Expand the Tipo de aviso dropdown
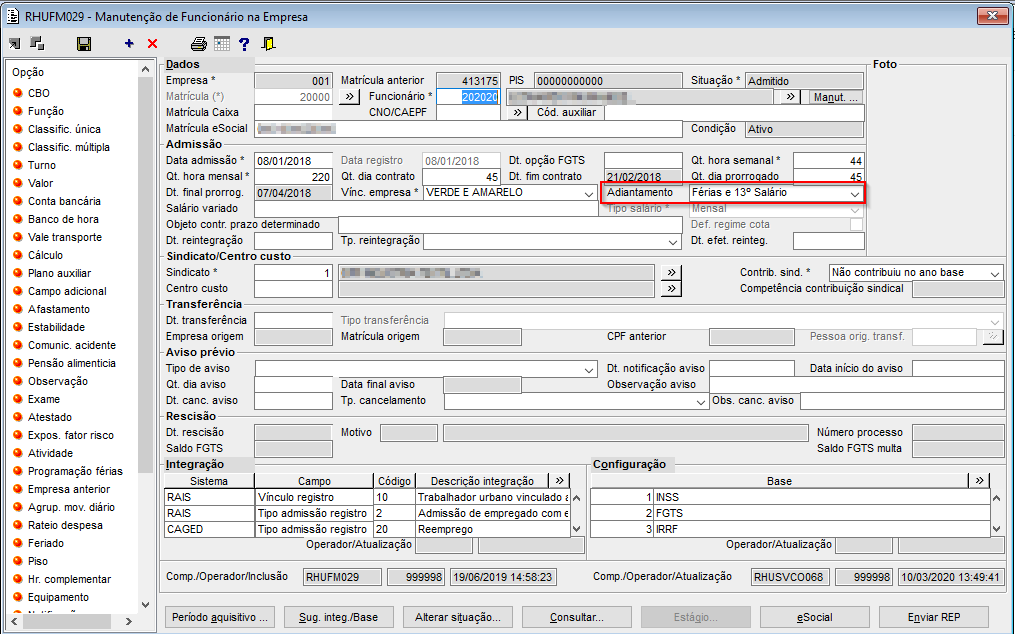This screenshot has height=634, width=1015. pyautogui.click(x=588, y=369)
